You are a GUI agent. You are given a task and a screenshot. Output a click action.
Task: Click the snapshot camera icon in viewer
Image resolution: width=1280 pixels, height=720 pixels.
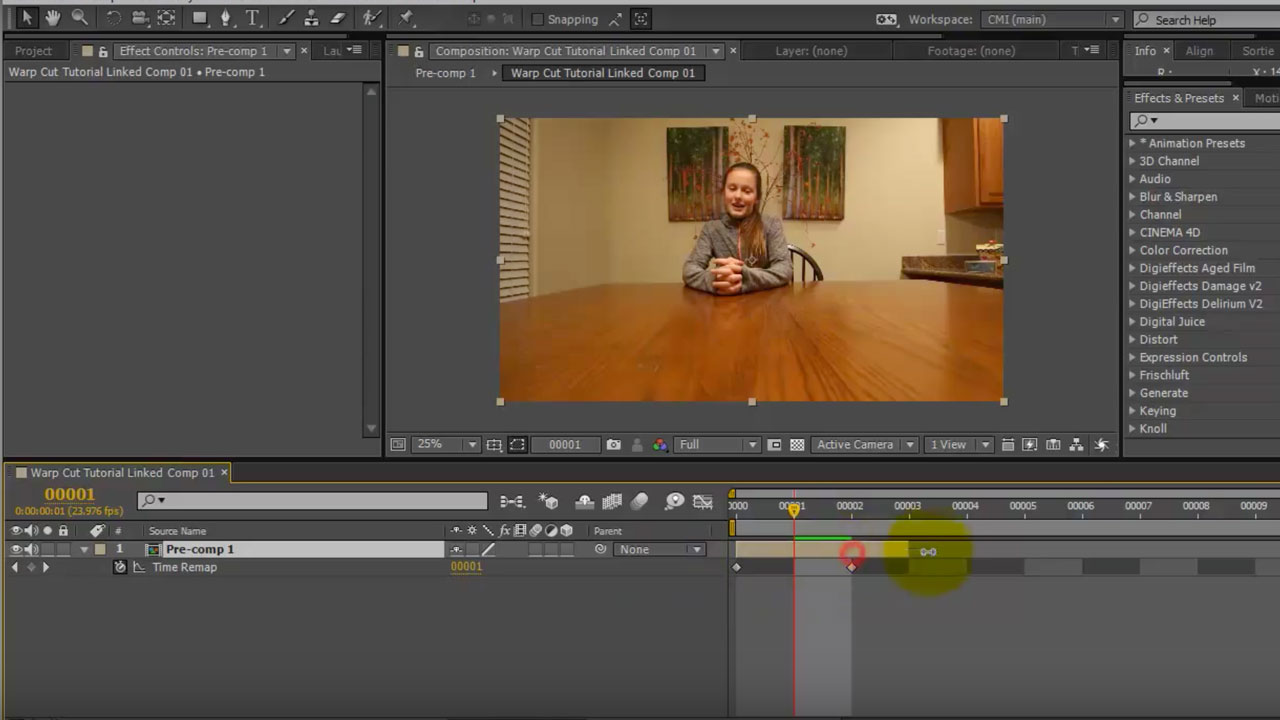613,445
